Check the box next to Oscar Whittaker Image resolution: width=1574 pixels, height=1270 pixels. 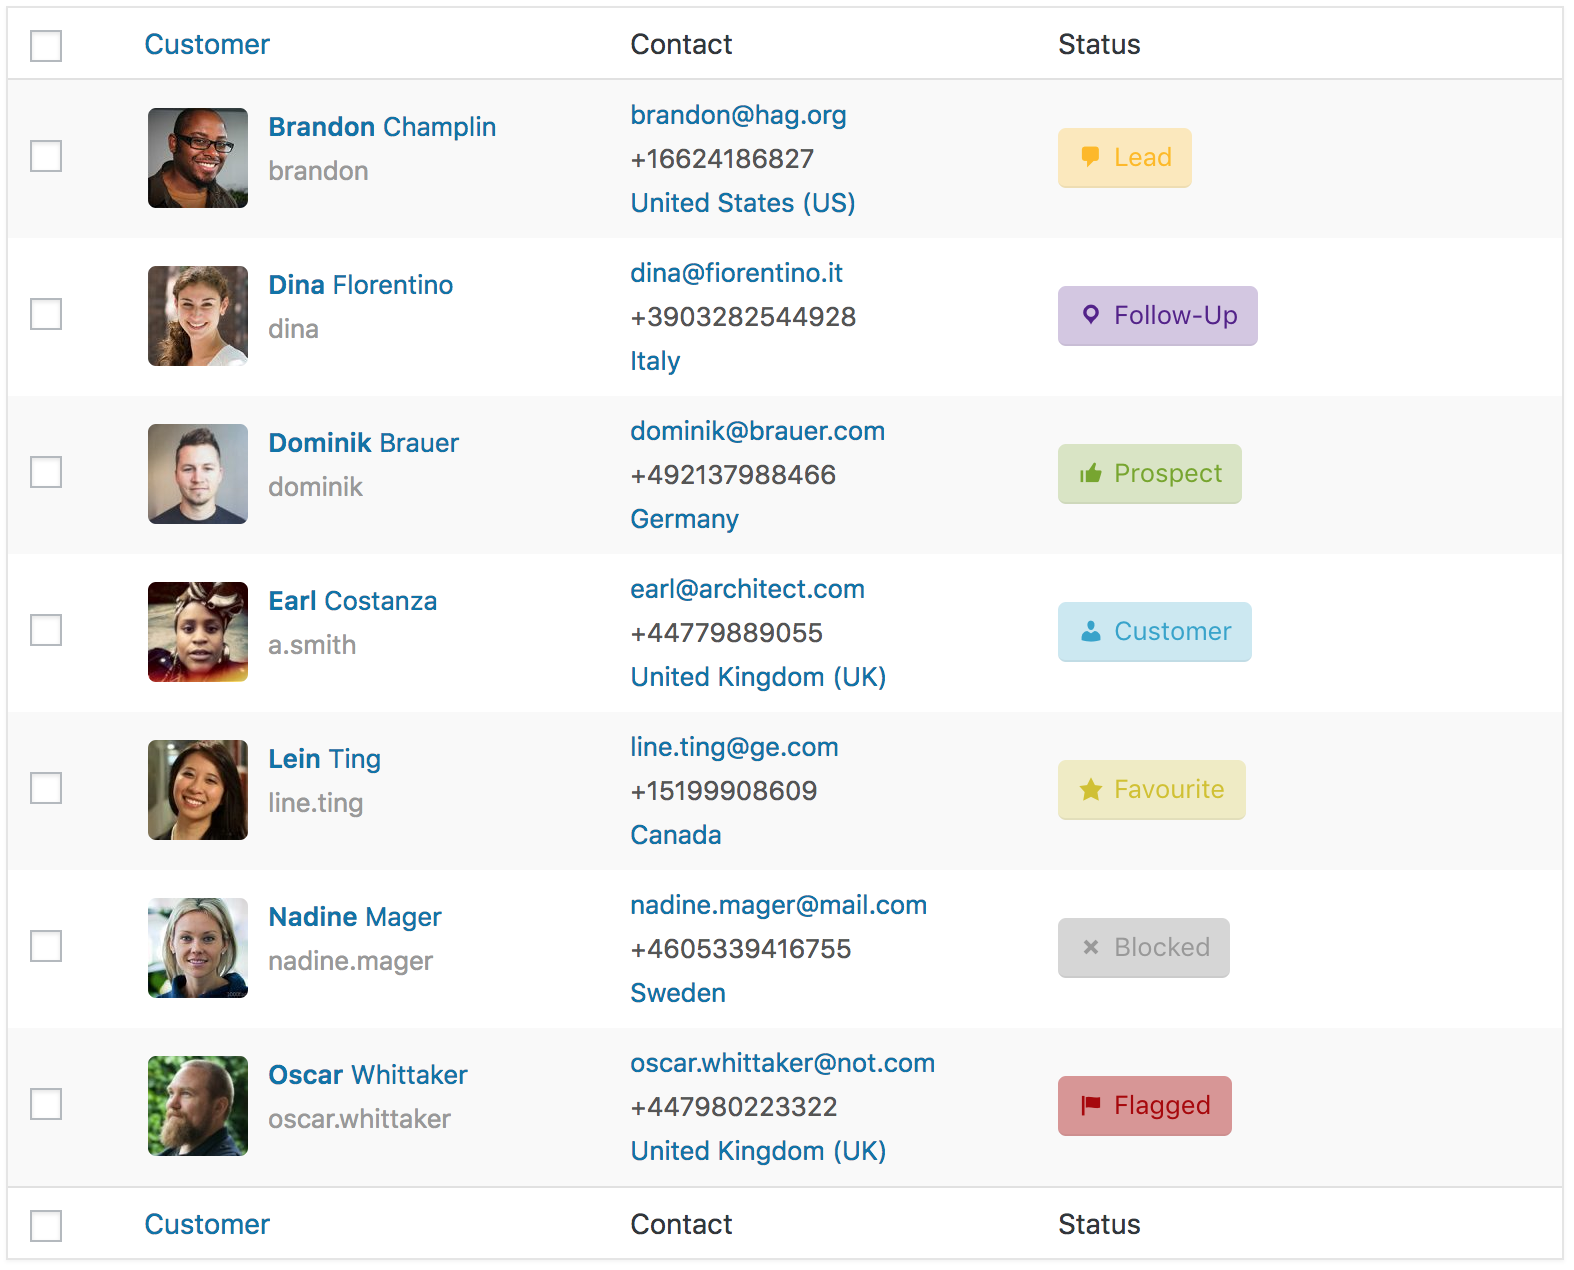46,1104
